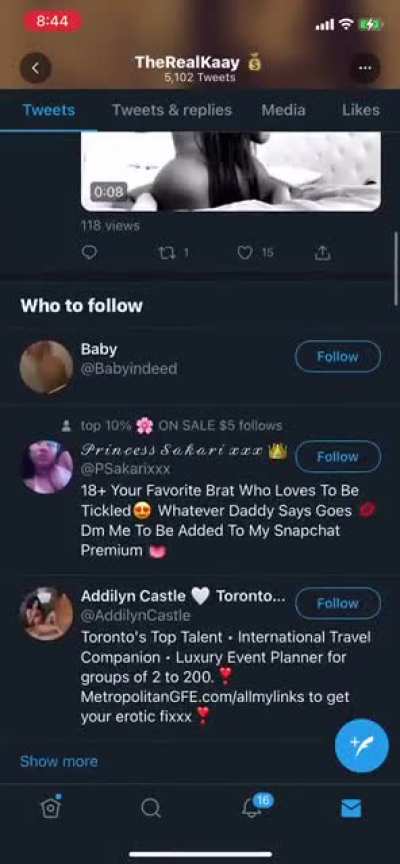Follow the @AddilynCastle account

(338, 603)
